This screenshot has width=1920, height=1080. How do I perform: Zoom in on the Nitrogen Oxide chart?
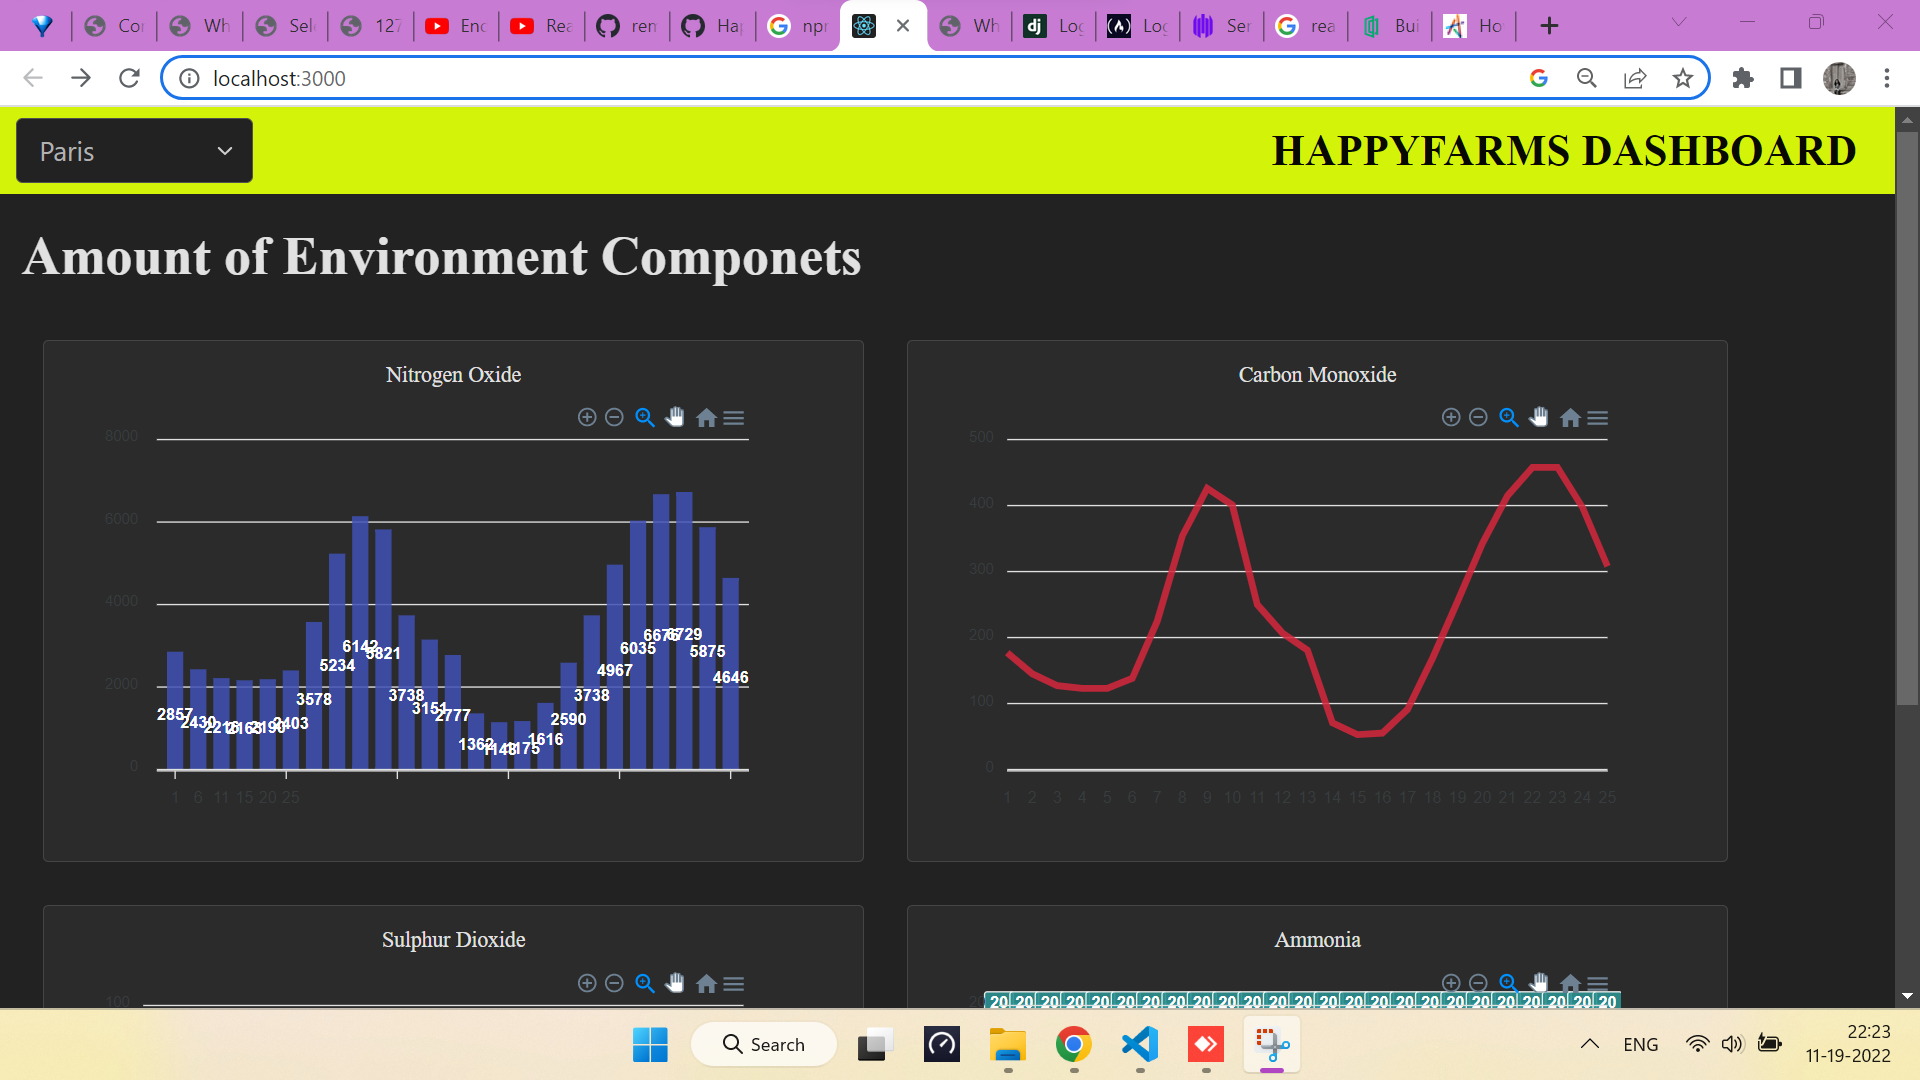[x=588, y=417]
